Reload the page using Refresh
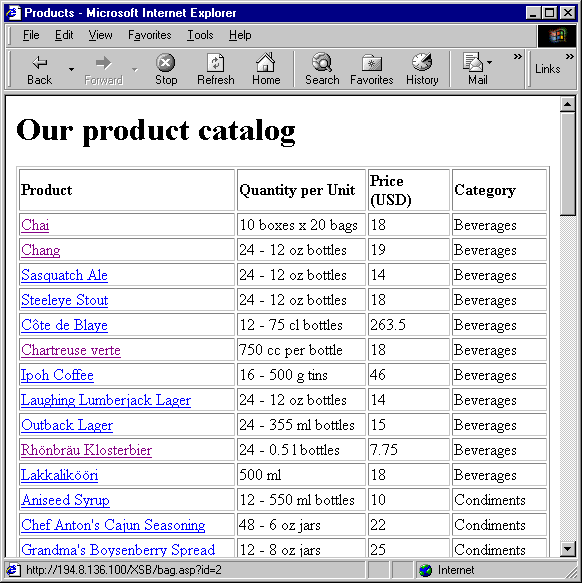Screen dimensions: 582x583 coord(216,70)
